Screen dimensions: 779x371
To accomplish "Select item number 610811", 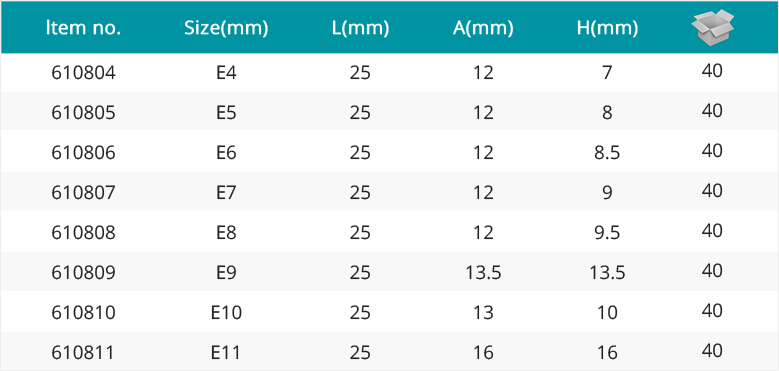I will tap(83, 353).
